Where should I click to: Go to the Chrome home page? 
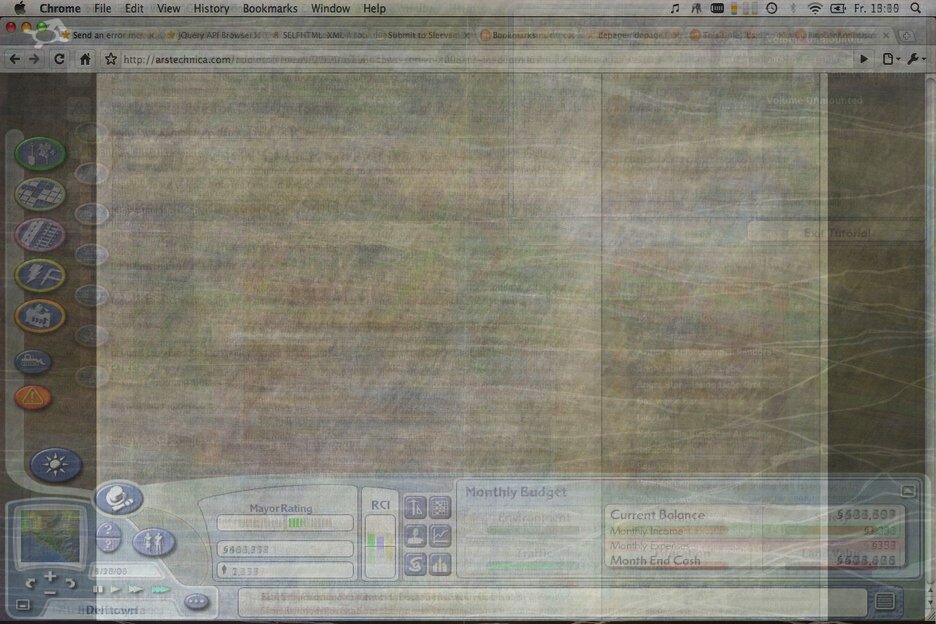[x=85, y=59]
